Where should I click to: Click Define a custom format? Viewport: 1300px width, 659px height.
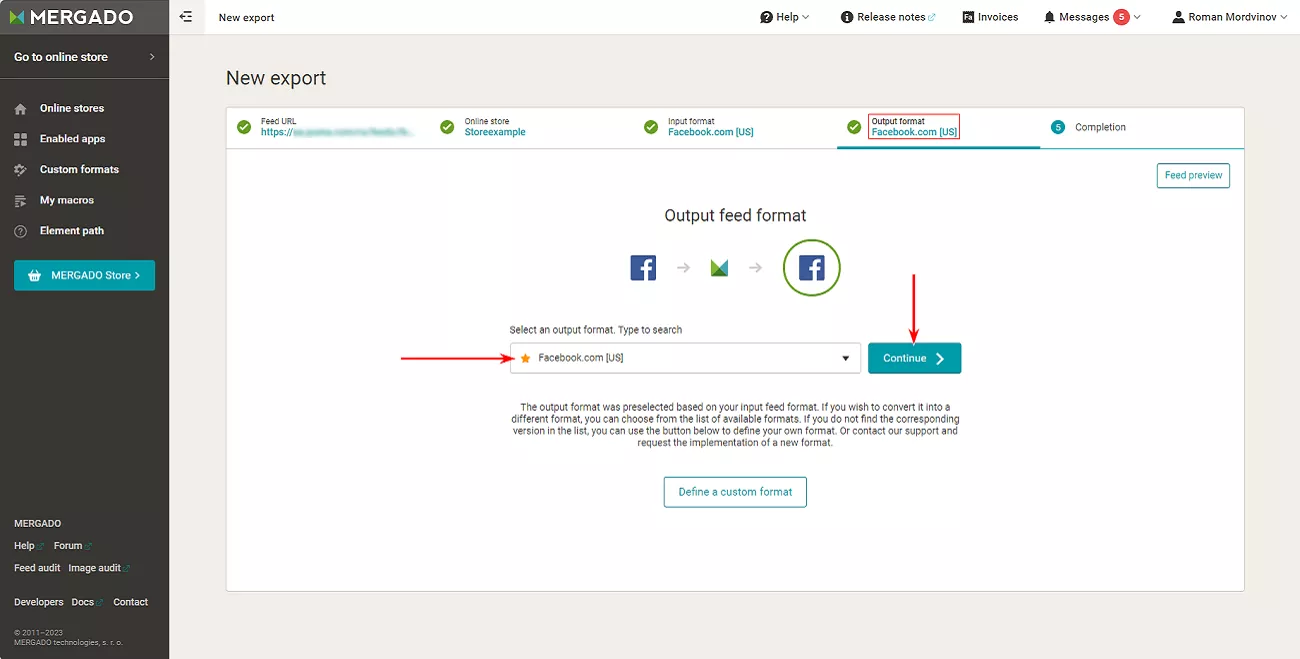point(735,492)
